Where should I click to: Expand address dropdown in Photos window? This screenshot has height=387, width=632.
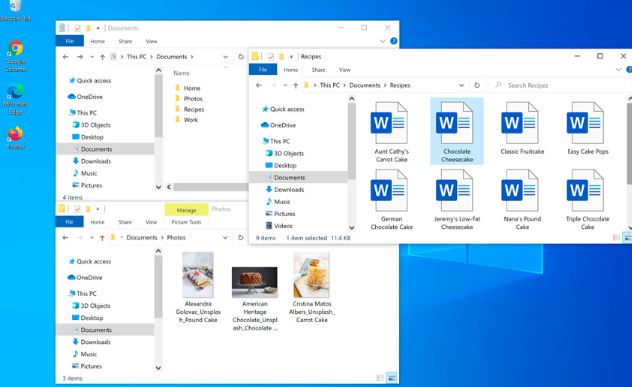pyautogui.click(x=225, y=238)
